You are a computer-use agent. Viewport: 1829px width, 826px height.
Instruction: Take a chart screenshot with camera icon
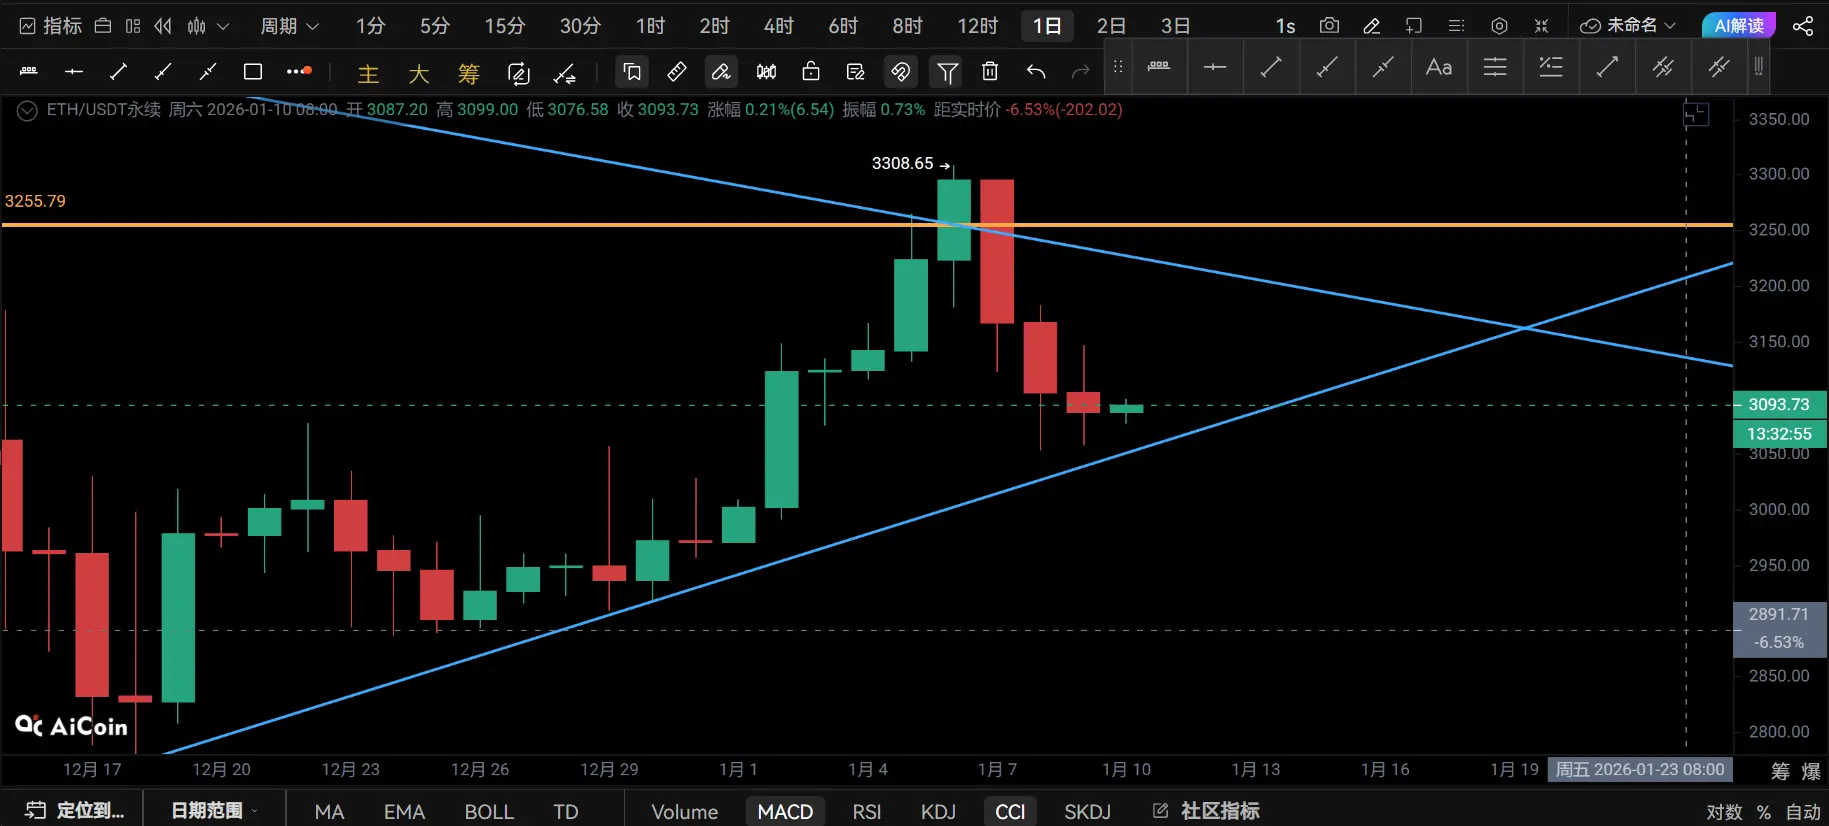[x=1329, y=26]
